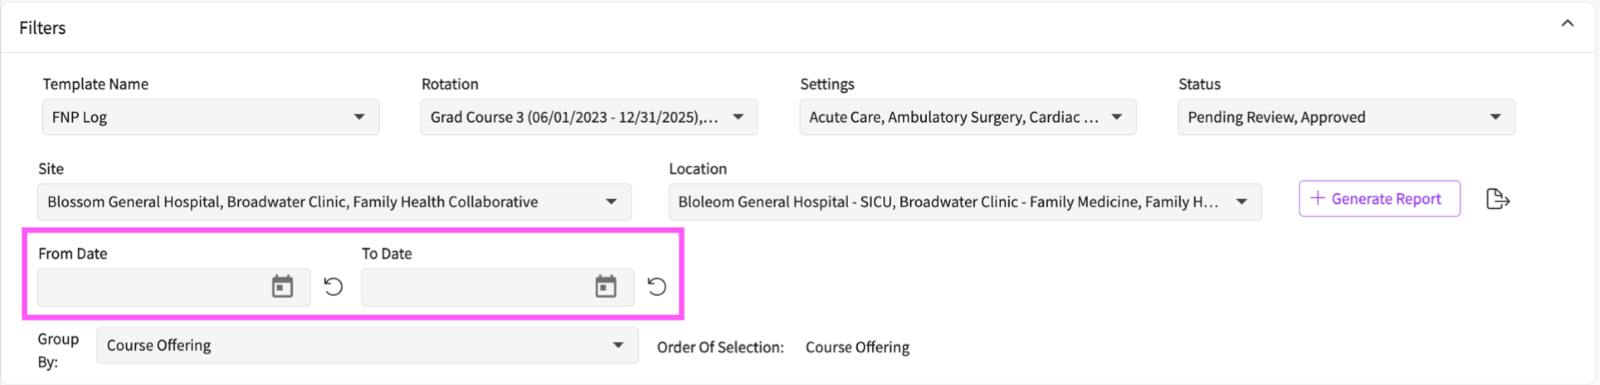1600x385 pixels.
Task: Click the plus icon in Generate Report
Action: pyautogui.click(x=1317, y=198)
